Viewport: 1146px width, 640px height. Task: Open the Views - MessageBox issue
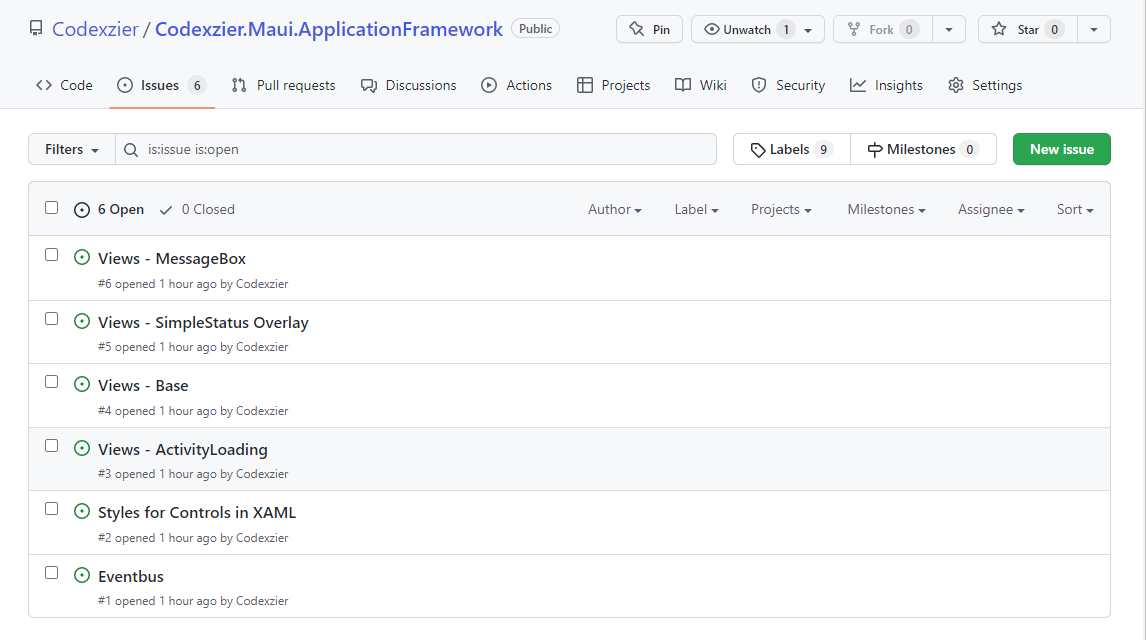[172, 259]
